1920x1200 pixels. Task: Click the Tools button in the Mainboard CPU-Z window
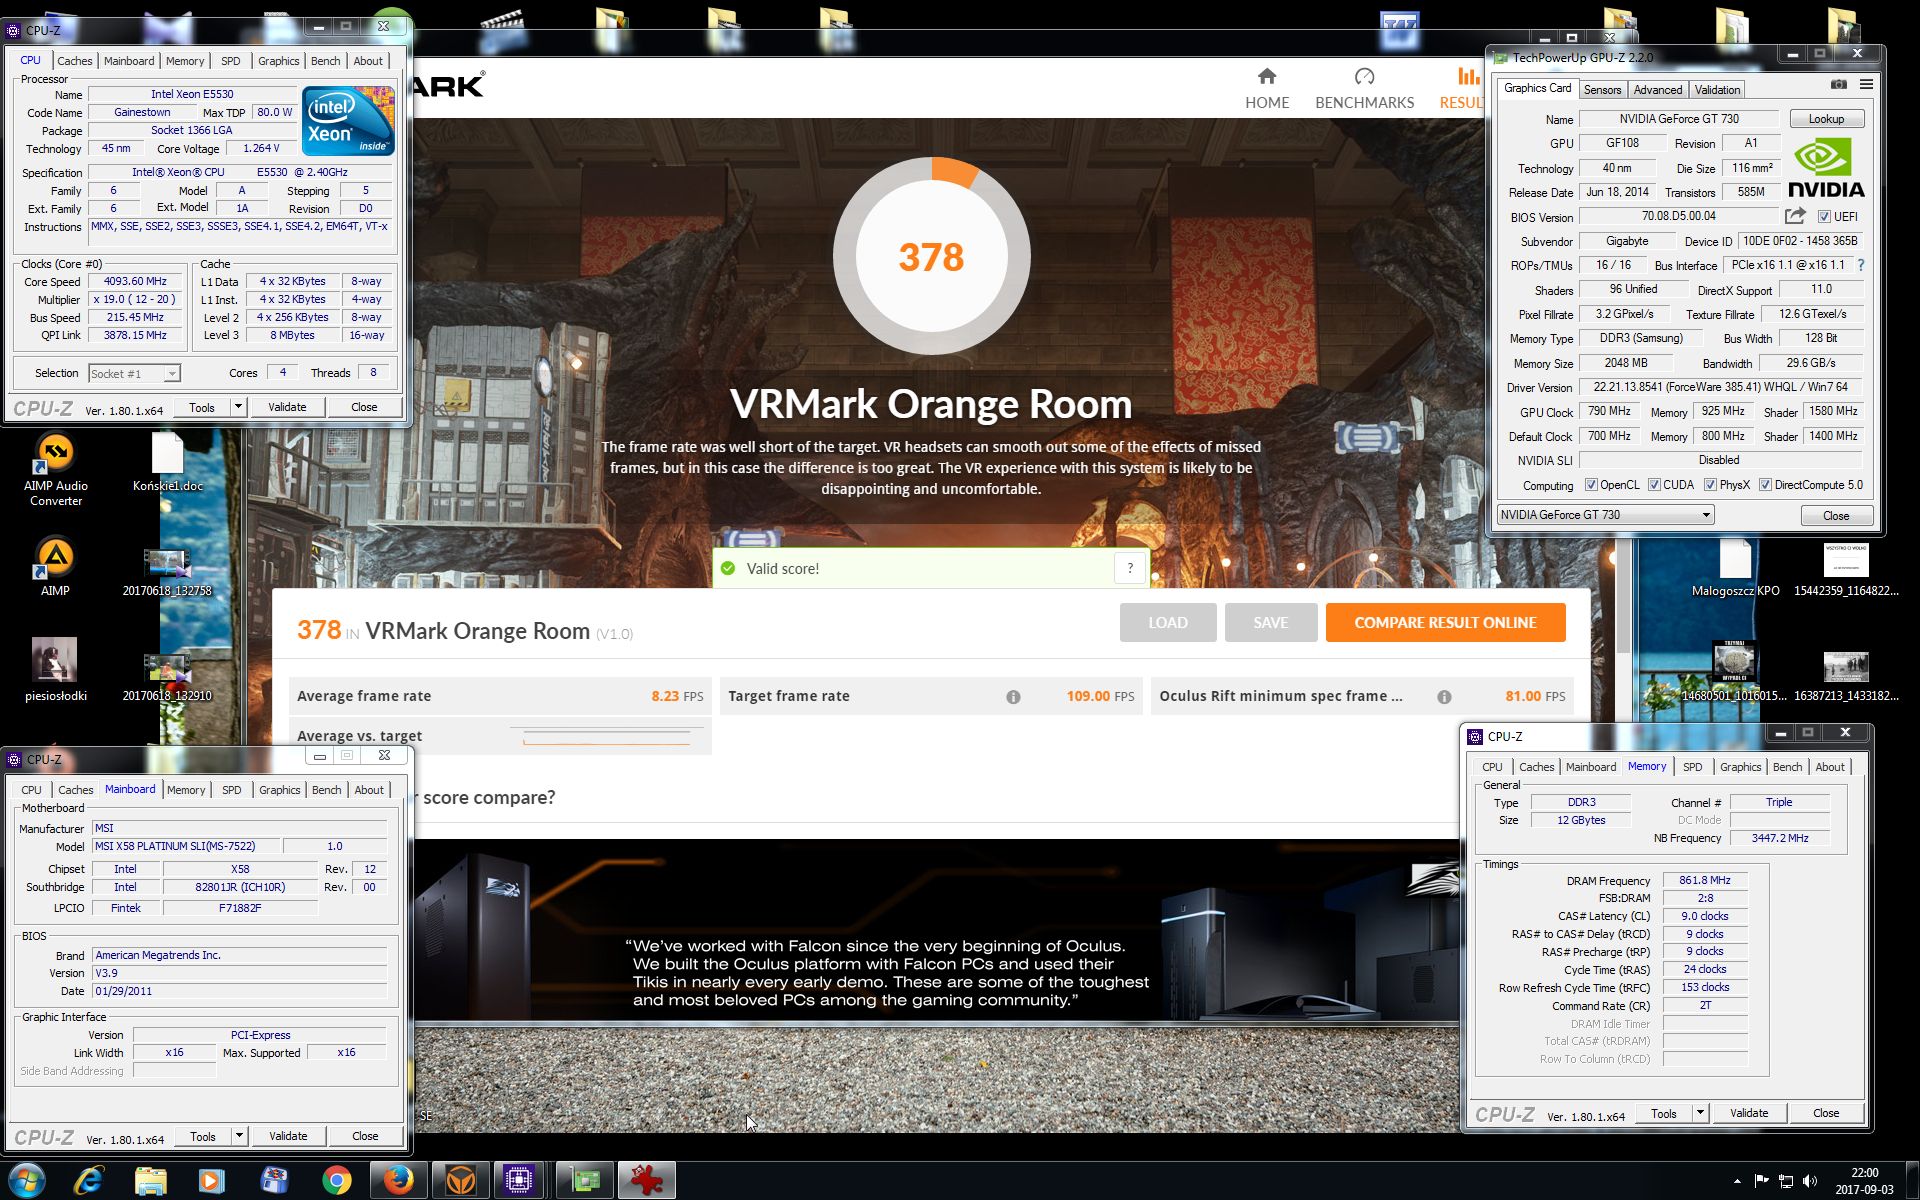pyautogui.click(x=202, y=1136)
